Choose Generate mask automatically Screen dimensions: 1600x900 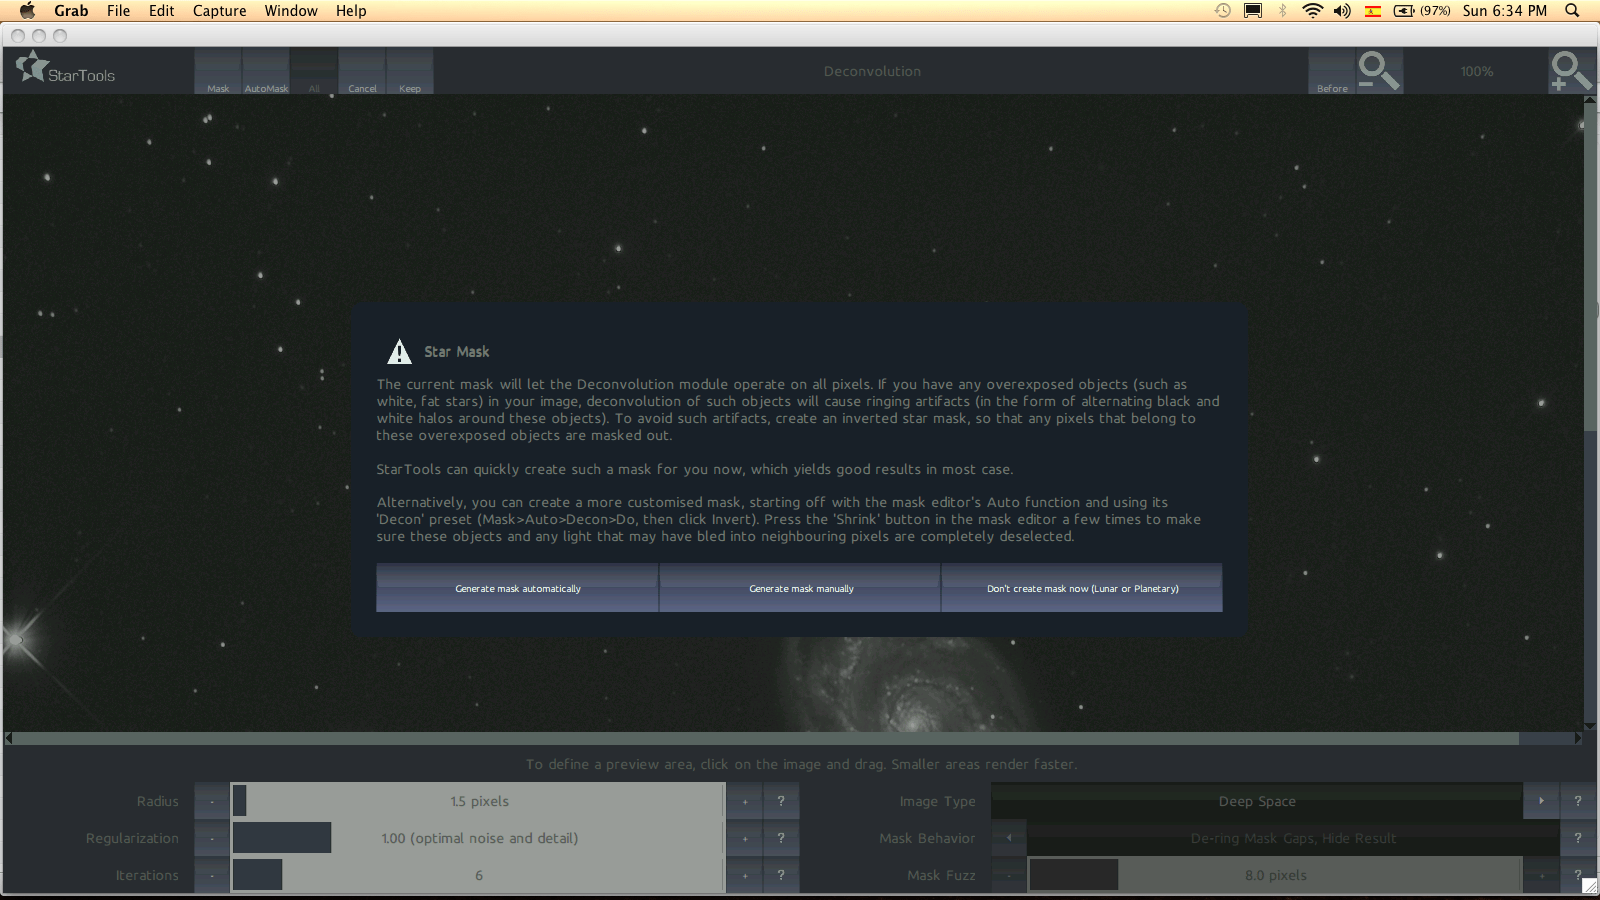(x=517, y=588)
